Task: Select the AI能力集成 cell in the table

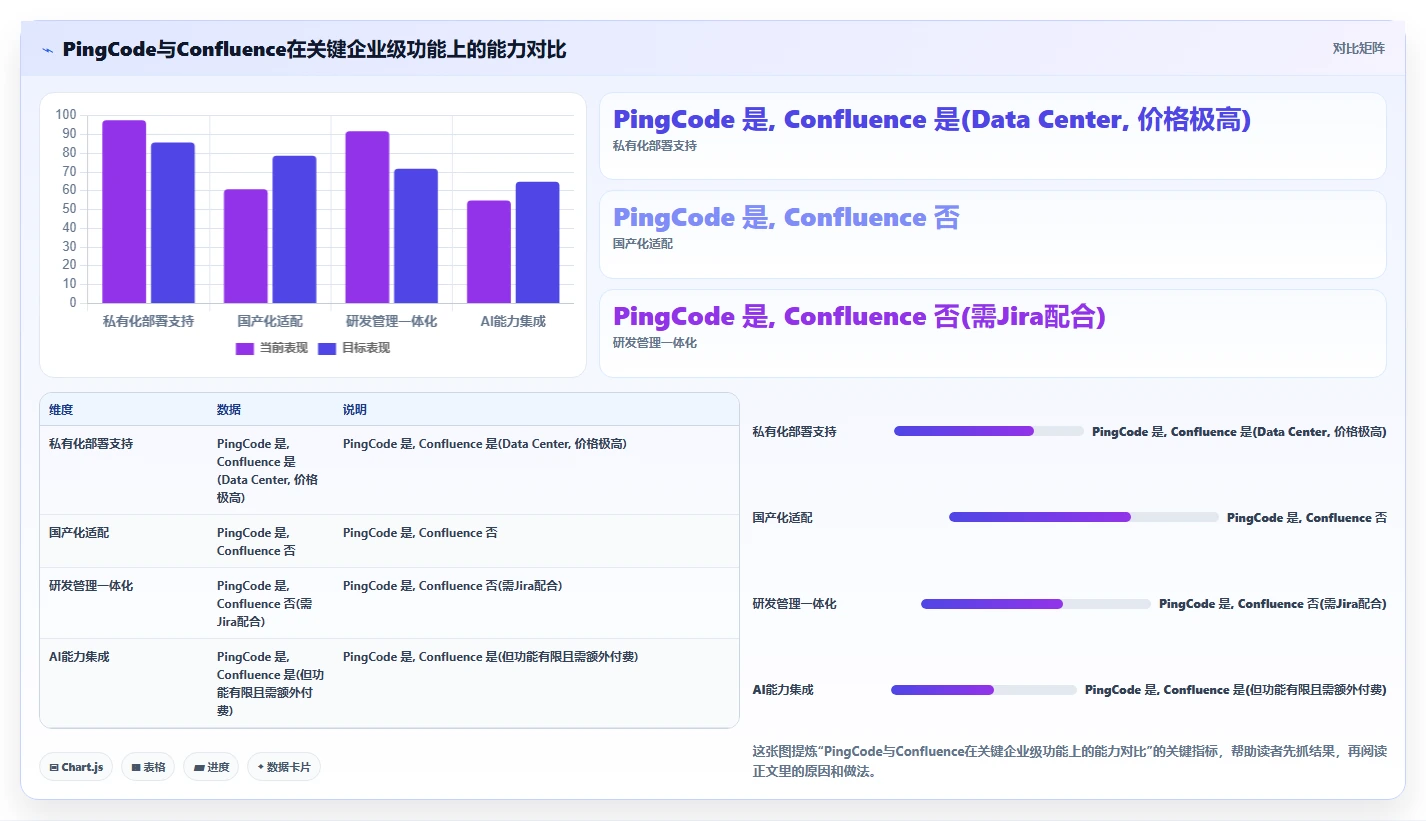Action: tap(123, 683)
